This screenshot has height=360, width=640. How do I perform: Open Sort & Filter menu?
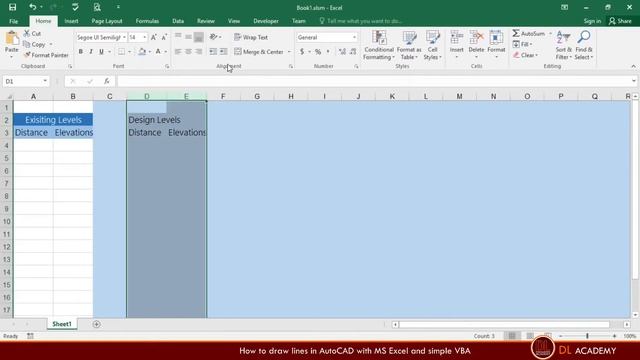tap(563, 45)
